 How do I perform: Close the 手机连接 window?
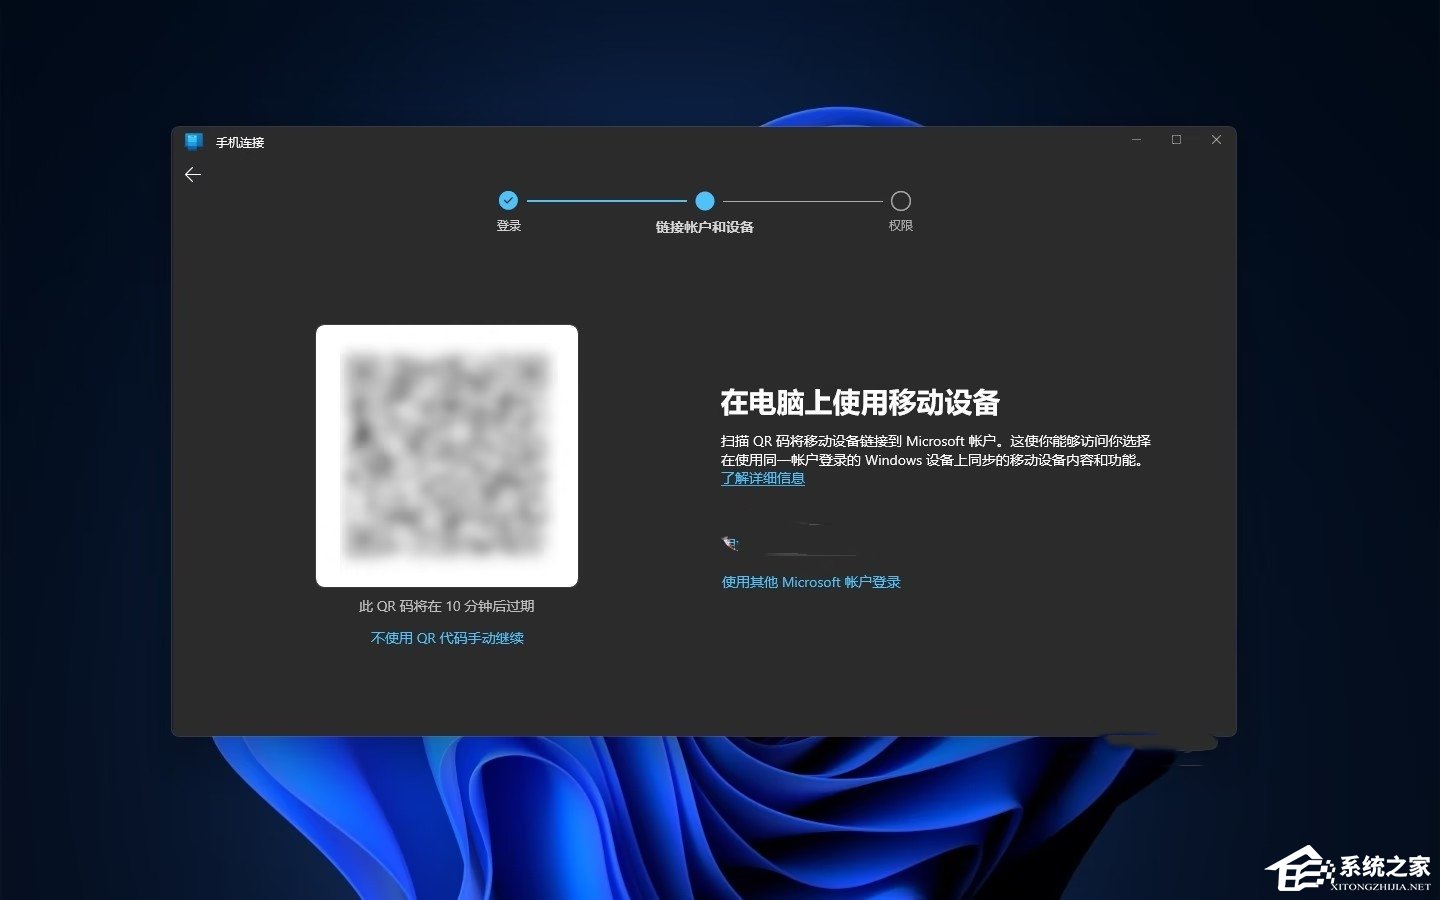1217,140
